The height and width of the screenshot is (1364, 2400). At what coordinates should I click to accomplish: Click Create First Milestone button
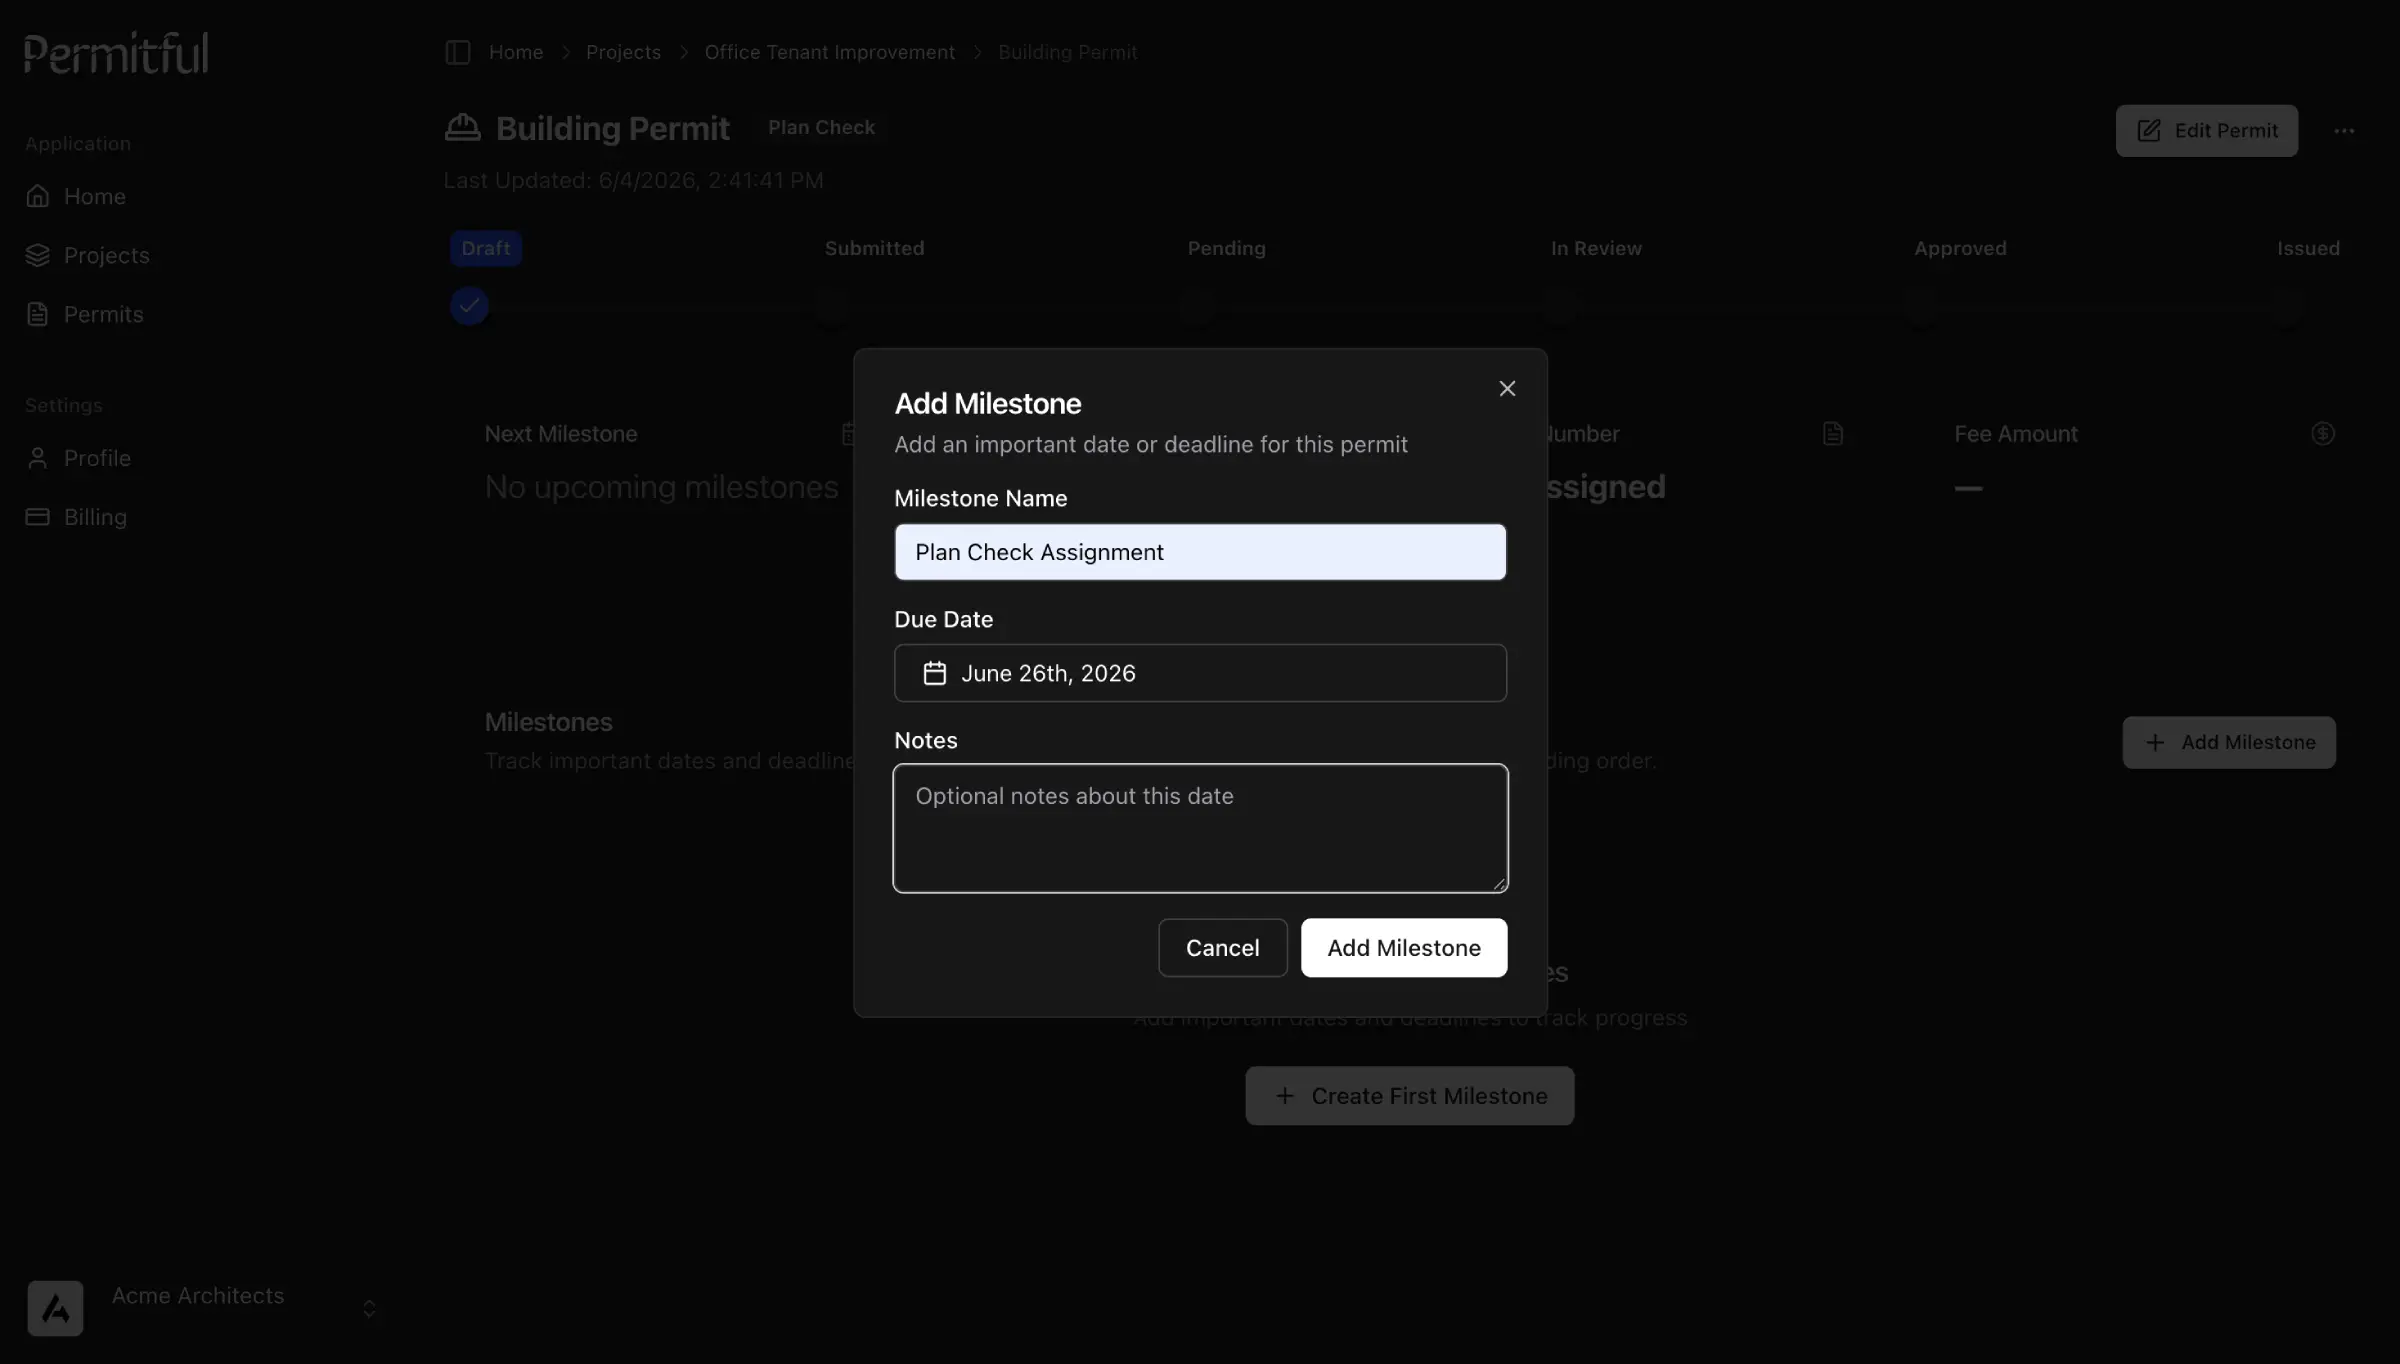tap(1409, 1096)
